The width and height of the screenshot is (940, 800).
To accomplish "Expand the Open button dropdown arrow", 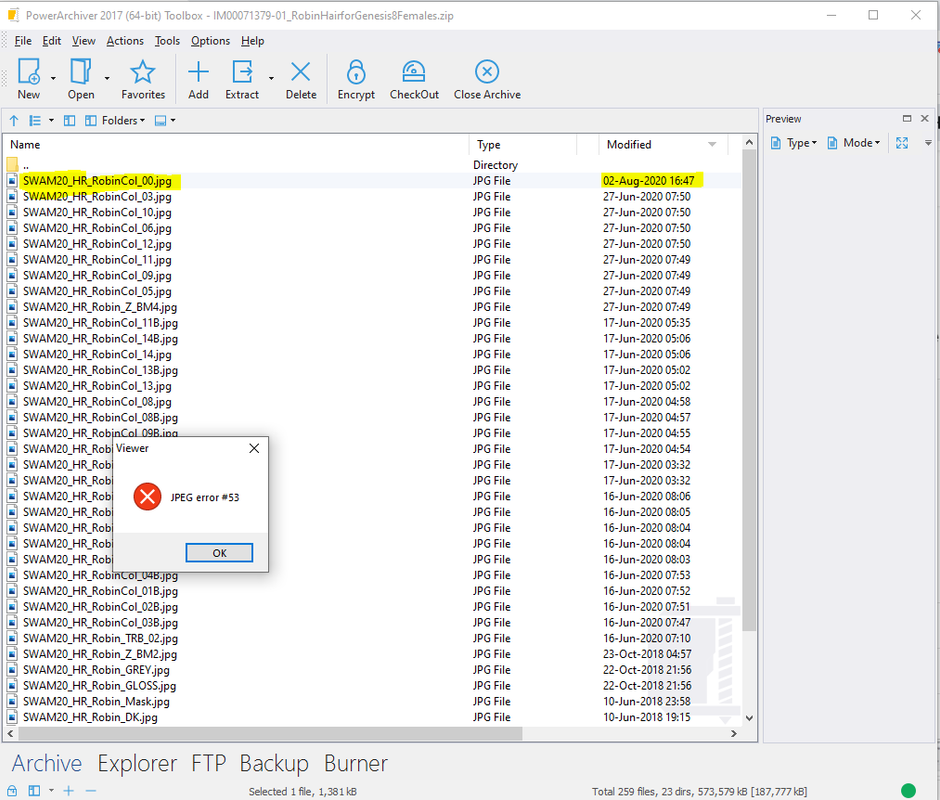I will 107,79.
